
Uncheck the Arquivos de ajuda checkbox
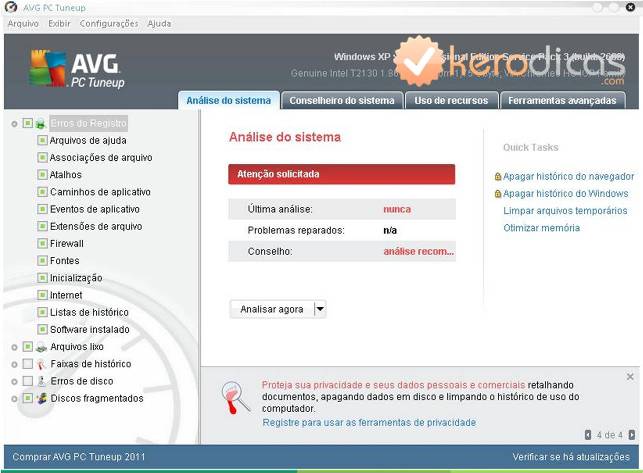click(42, 141)
